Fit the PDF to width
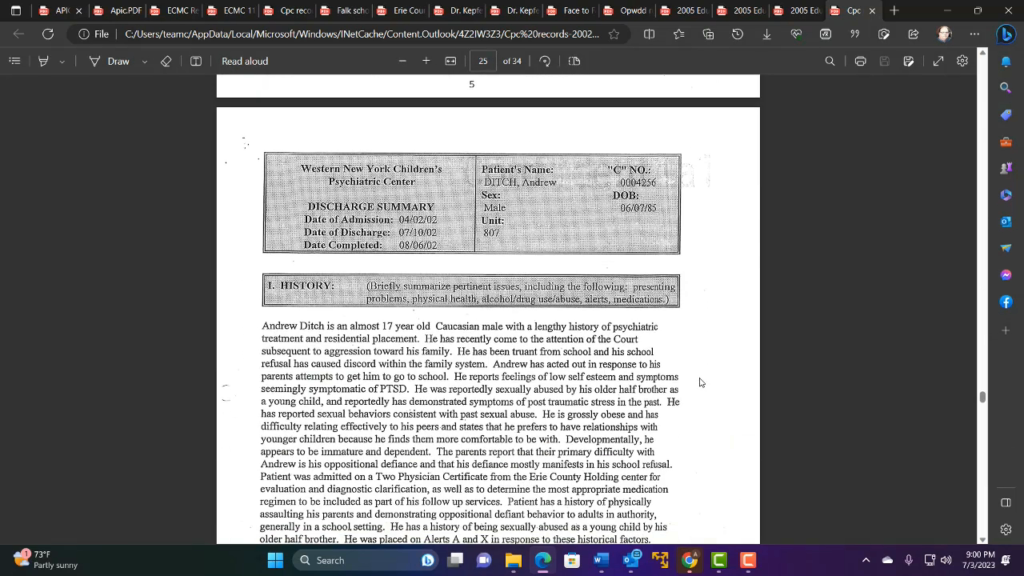The image size is (1024, 576). (x=451, y=61)
